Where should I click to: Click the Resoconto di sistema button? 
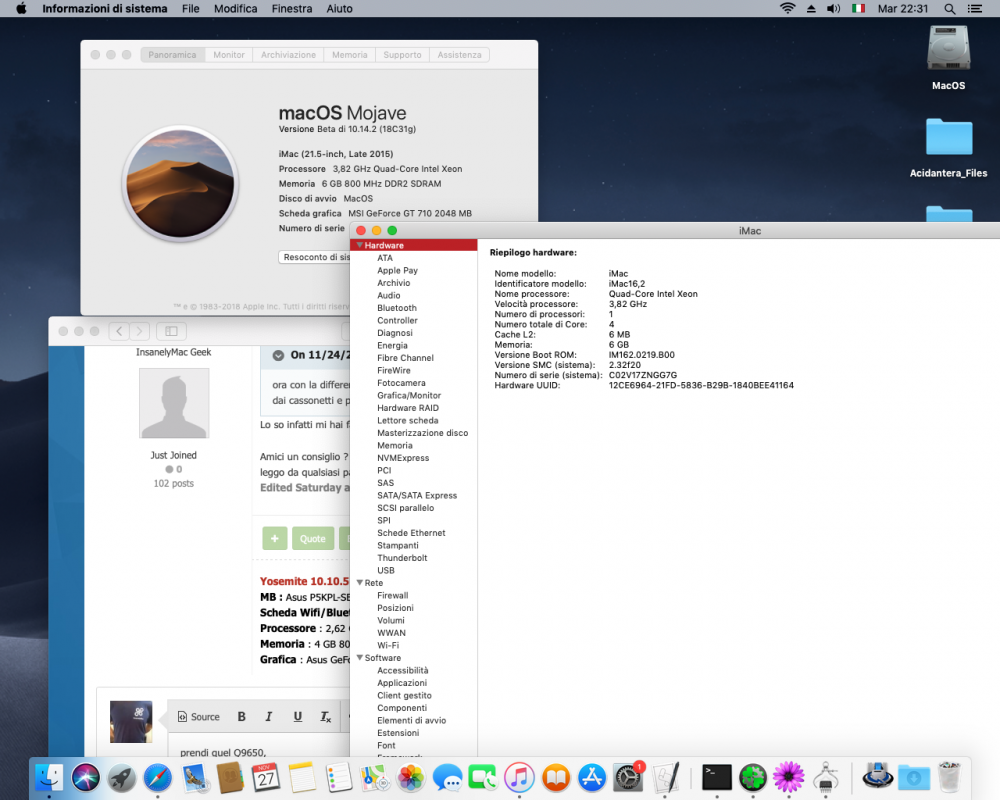(x=315, y=257)
